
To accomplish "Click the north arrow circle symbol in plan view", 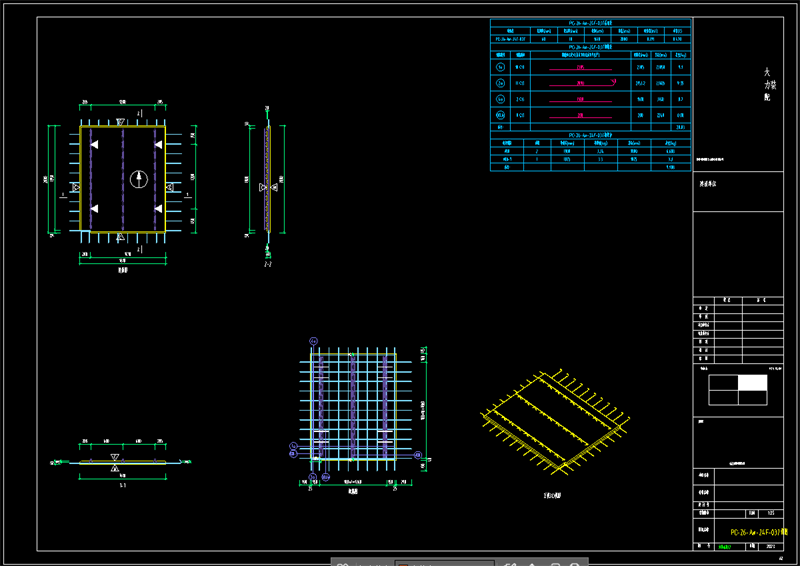I will pyautogui.click(x=139, y=179).
